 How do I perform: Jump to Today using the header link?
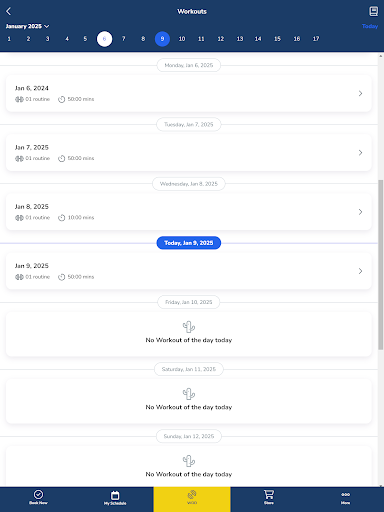click(370, 26)
